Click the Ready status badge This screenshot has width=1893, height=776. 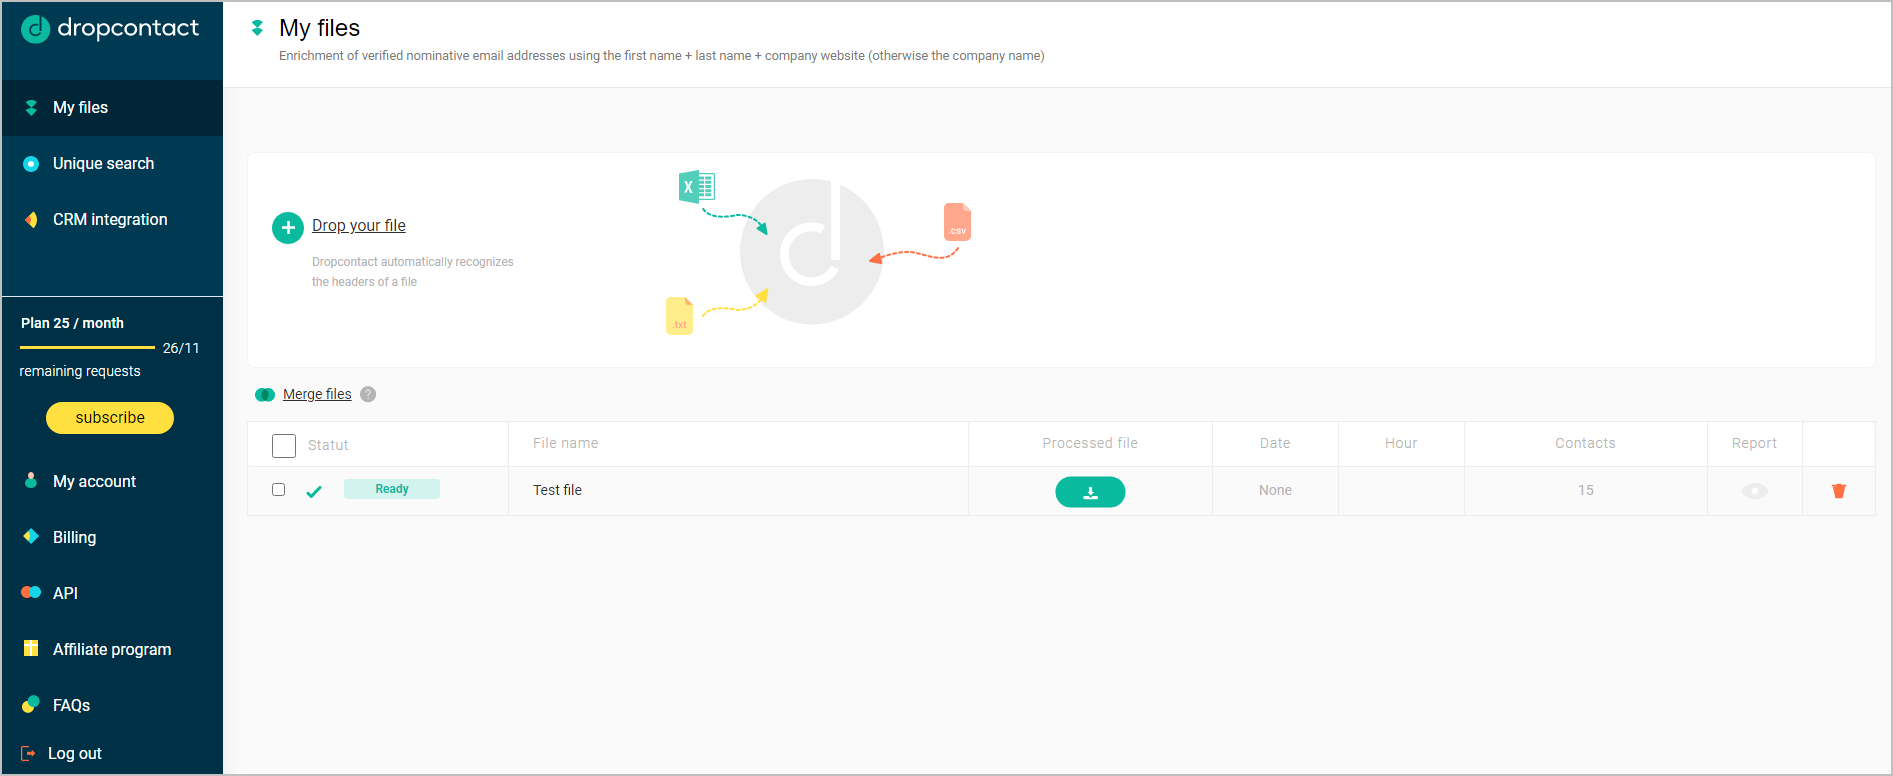coord(392,489)
